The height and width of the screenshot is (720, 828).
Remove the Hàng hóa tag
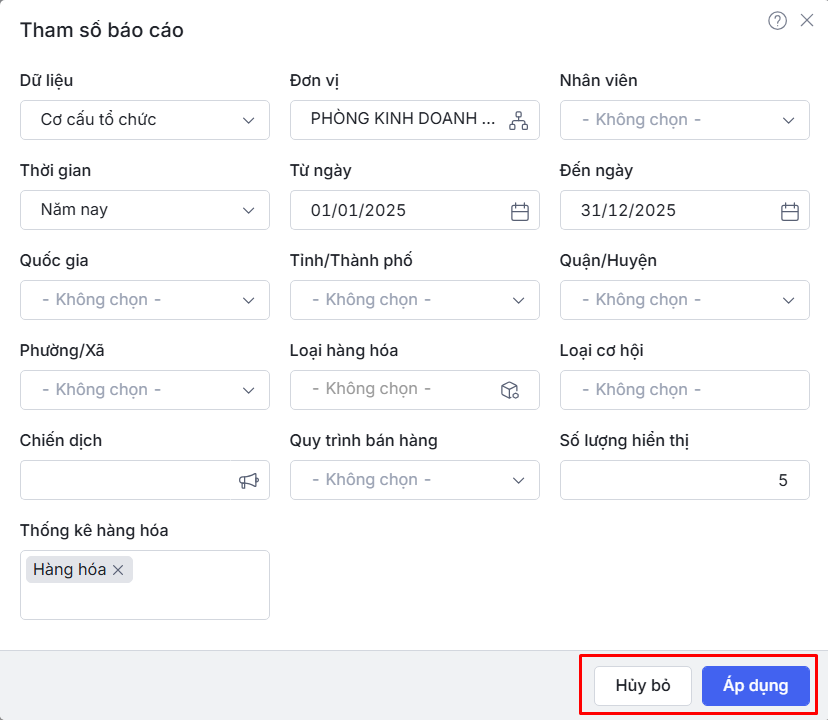(x=118, y=570)
